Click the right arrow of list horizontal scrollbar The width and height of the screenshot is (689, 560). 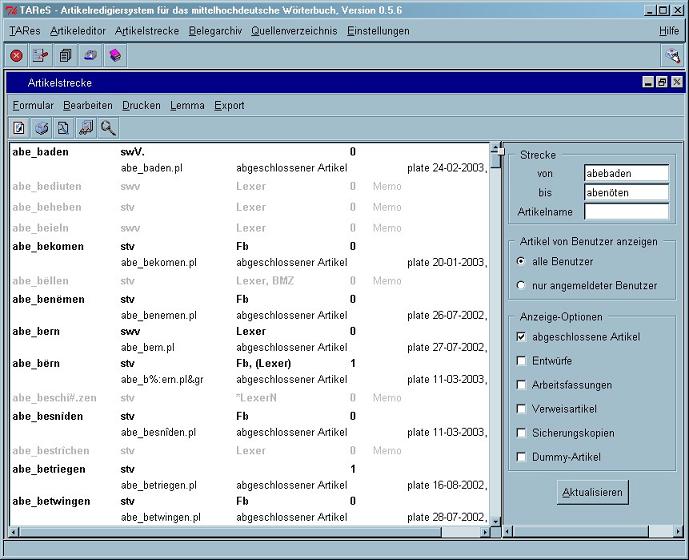pyautogui.click(x=485, y=532)
